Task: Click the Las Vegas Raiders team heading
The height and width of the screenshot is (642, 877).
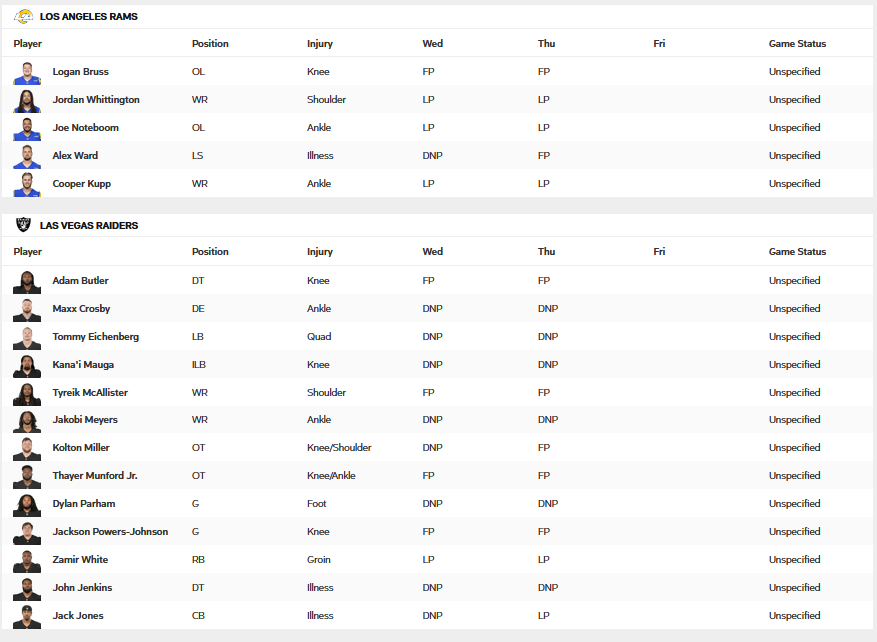Action: coord(89,226)
